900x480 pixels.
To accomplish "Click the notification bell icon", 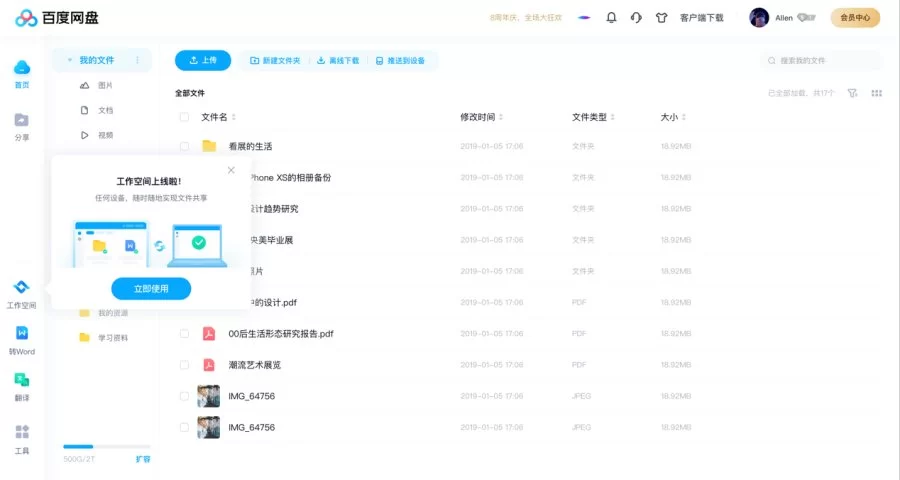I will [x=611, y=18].
